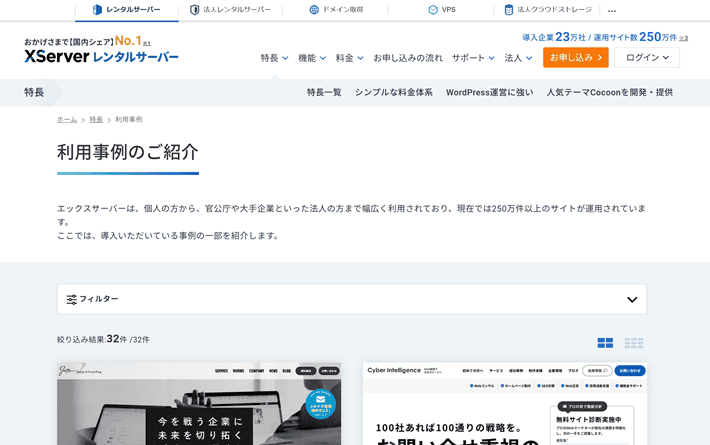Go to シンプルな料金体系 sub-page
Screen dimensions: 710x445
[393, 92]
